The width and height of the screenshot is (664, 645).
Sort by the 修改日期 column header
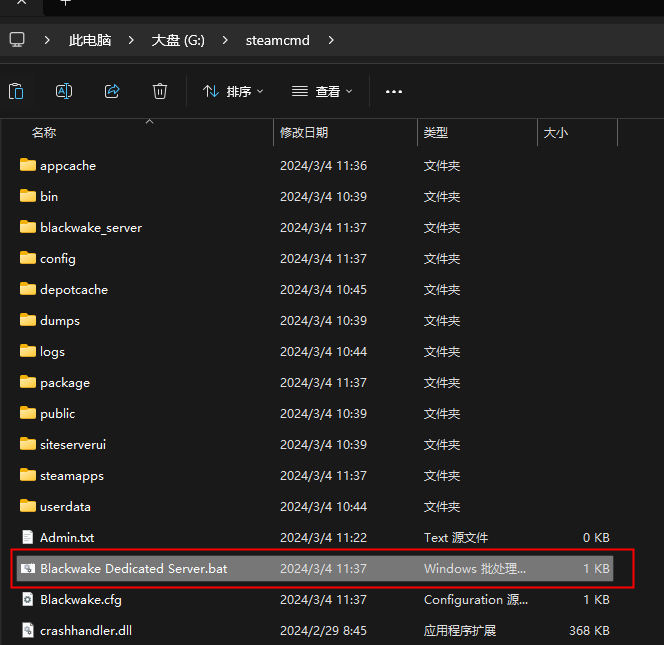pyautogui.click(x=304, y=133)
